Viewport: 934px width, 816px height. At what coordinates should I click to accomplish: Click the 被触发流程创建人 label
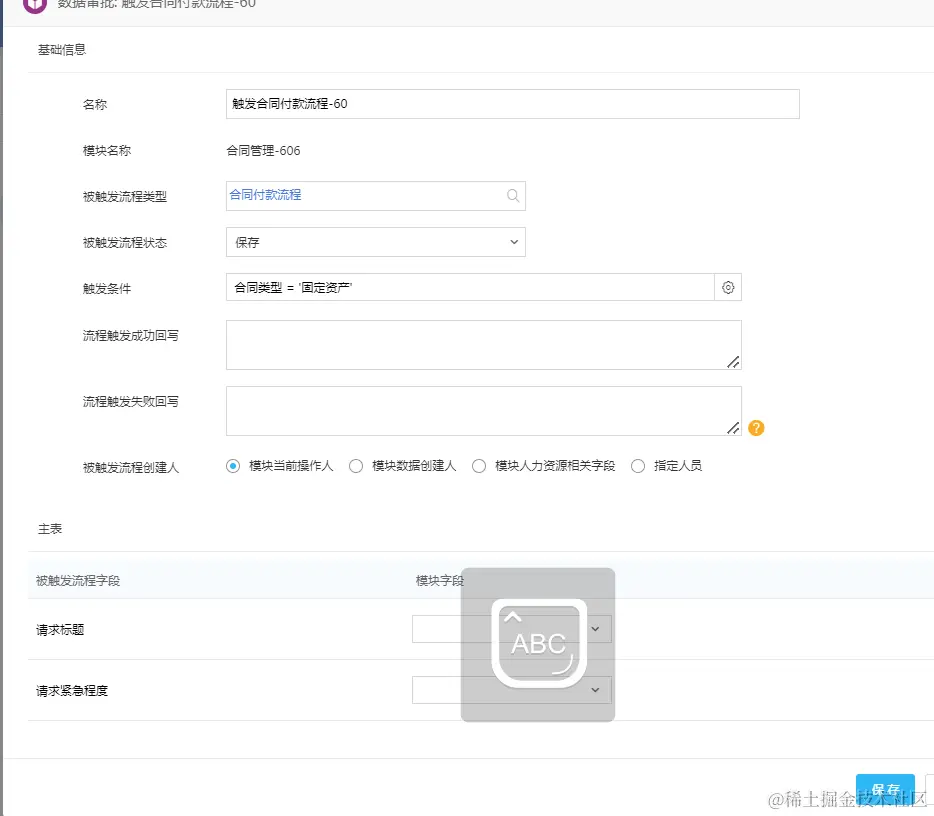pos(131,468)
